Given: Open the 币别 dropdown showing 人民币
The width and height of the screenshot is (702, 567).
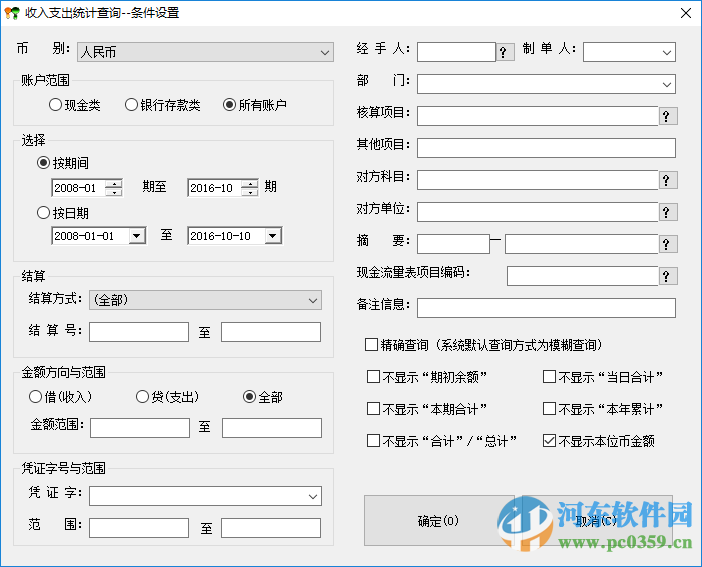Looking at the screenshot, I should [x=205, y=52].
